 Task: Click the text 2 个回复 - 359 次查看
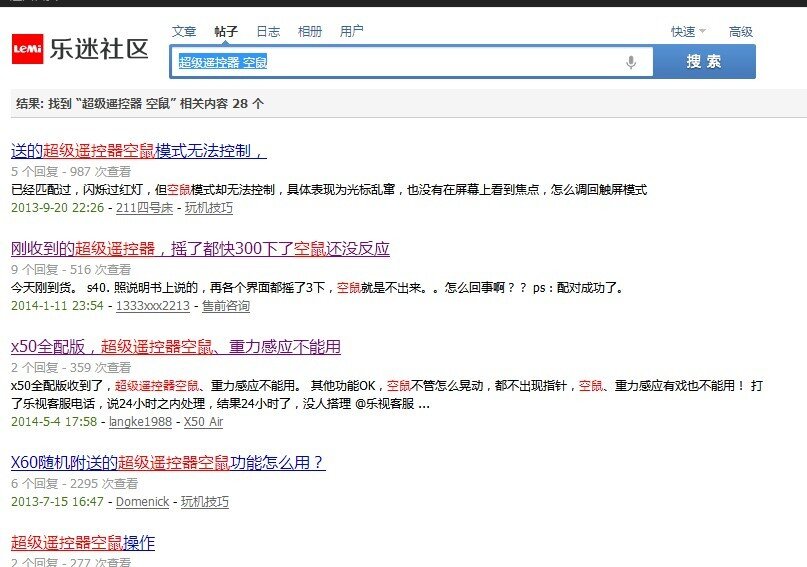pos(71,368)
